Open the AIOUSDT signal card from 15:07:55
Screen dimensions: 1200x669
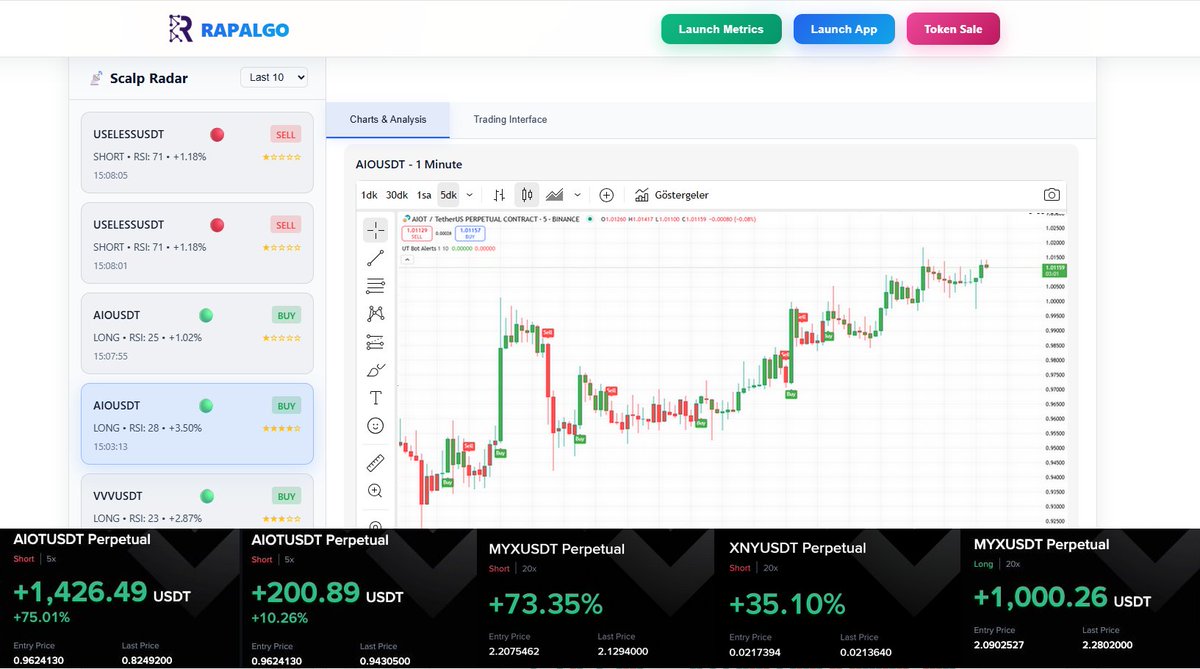[197, 333]
